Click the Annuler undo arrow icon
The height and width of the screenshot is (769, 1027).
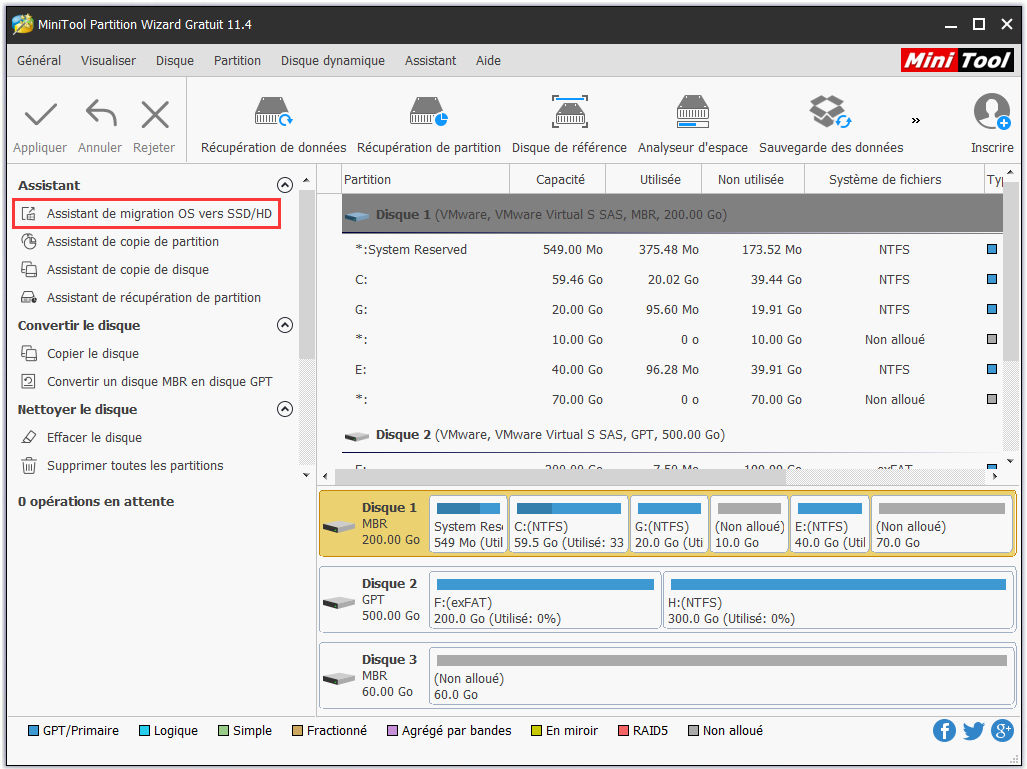[x=101, y=113]
